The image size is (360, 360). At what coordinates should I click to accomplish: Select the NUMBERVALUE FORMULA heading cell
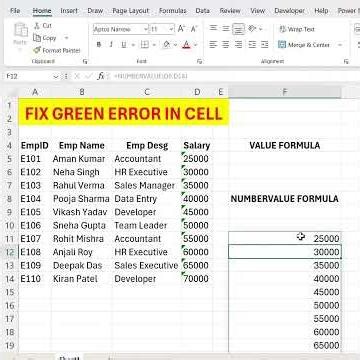coord(285,199)
